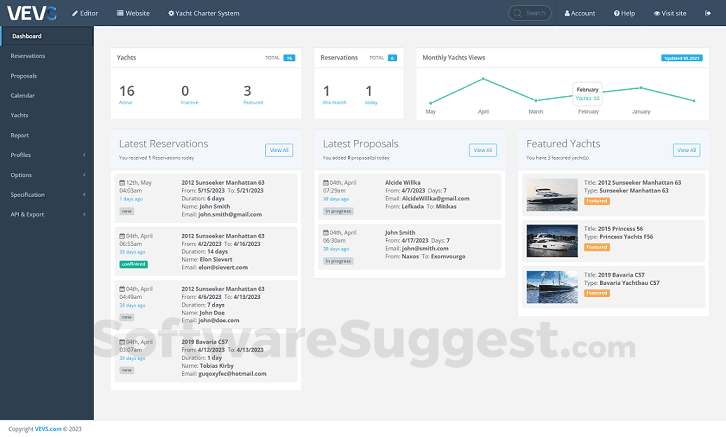Image resolution: width=726 pixels, height=437 pixels.
Task: Open the Editor pencil menu item
Action: pyautogui.click(x=85, y=13)
